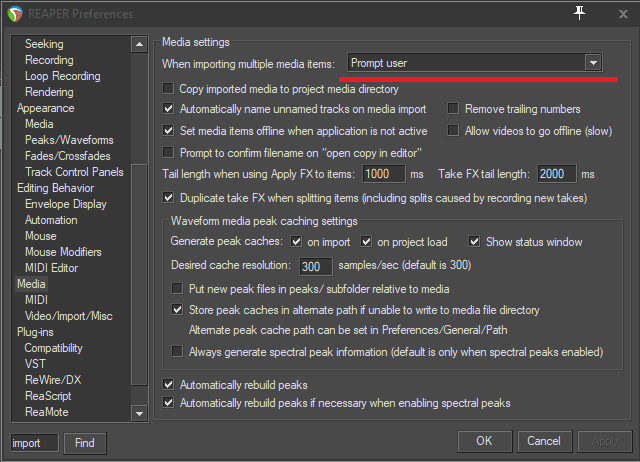Toggle automatically name unnamed tracks option
This screenshot has width=640, height=462.
coord(169,109)
